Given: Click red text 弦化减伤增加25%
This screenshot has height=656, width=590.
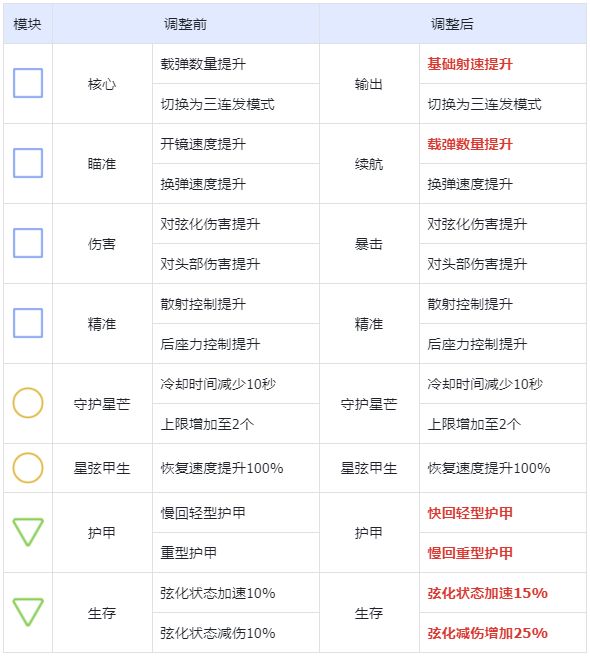Looking at the screenshot, I should (x=487, y=633).
